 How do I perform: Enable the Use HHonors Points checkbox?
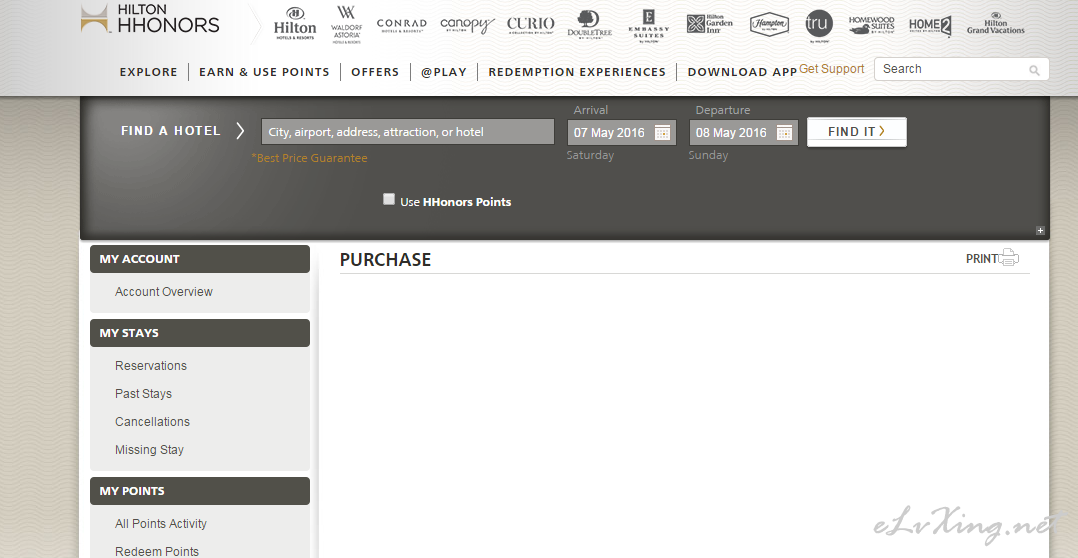click(389, 199)
